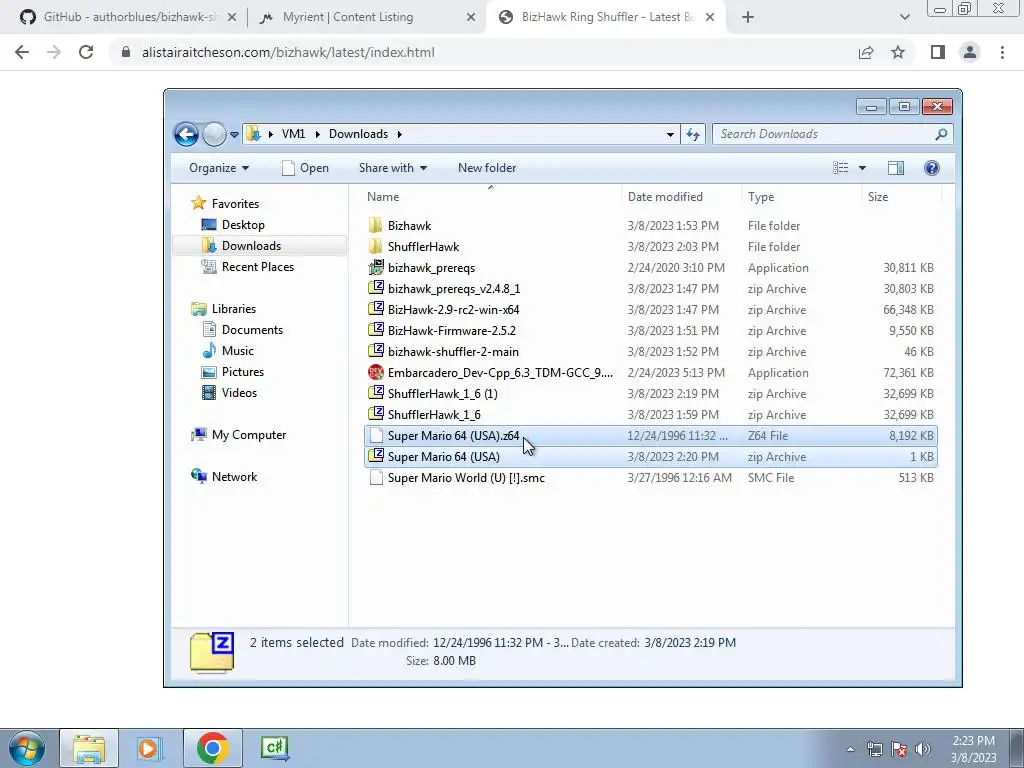Close the BizHawk Ring Shuffler tab
This screenshot has height=768, width=1024.
click(711, 17)
